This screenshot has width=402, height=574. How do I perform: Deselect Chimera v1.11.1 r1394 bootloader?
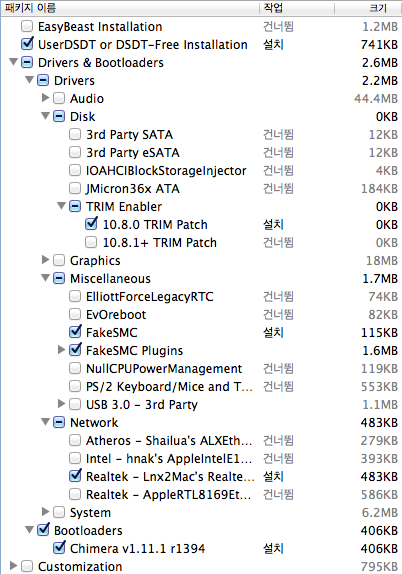pos(59,548)
